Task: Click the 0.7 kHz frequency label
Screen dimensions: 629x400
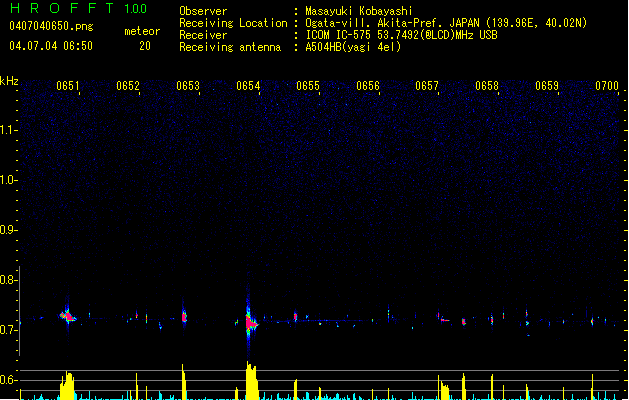Action: pos(8,330)
